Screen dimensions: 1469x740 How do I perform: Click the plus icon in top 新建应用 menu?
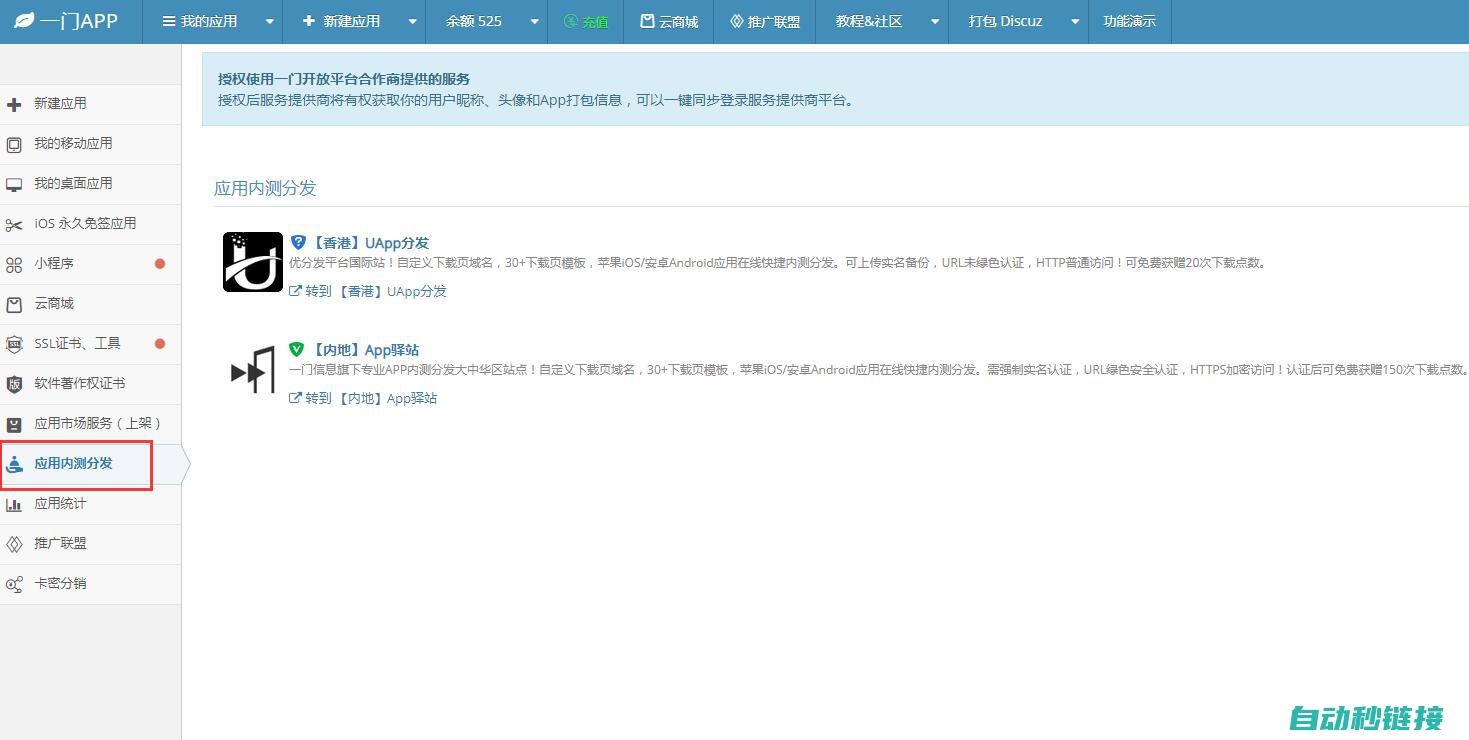pyautogui.click(x=308, y=21)
